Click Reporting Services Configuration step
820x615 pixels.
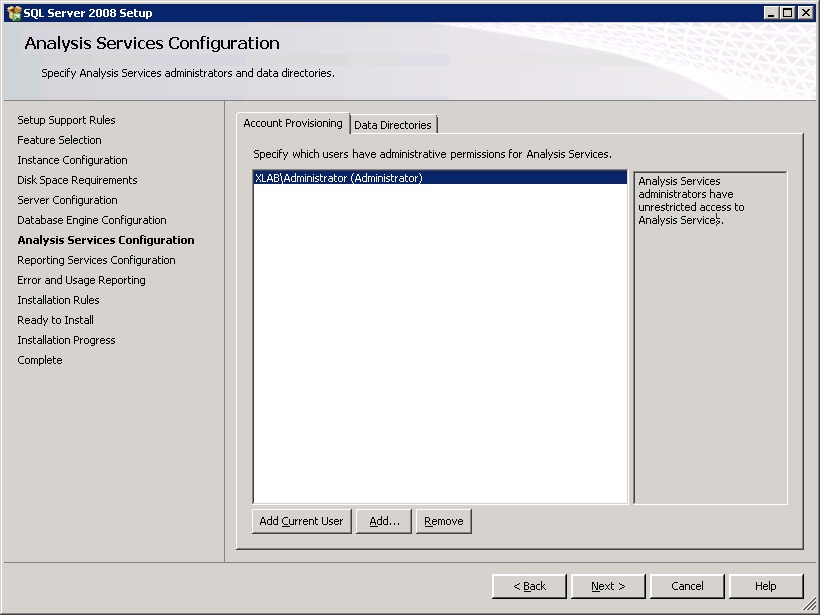tap(96, 260)
